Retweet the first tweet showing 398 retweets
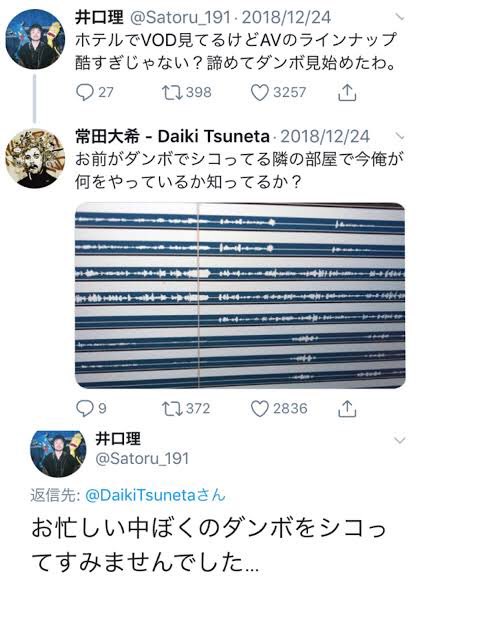Screen dimensions: 480x640 coord(187,92)
